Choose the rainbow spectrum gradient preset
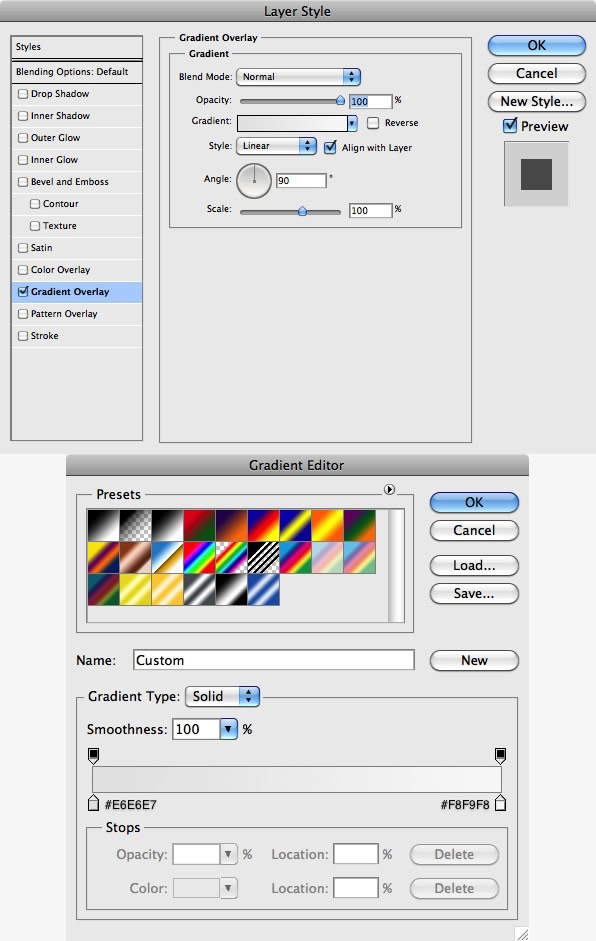596x941 pixels. click(199, 558)
